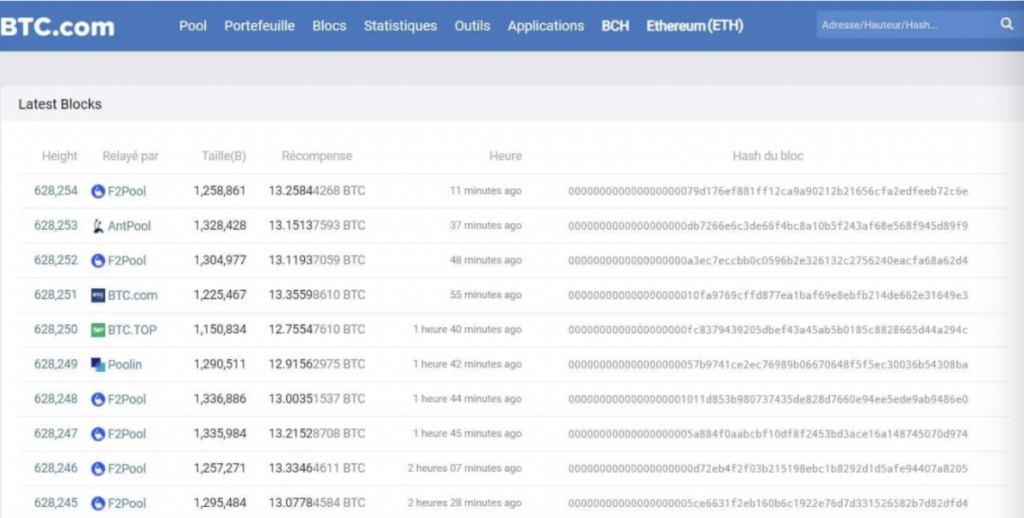Image resolution: width=1024 pixels, height=518 pixels.
Task: Focus the Adresse/Hauteur/Hash search field
Action: [900, 24]
